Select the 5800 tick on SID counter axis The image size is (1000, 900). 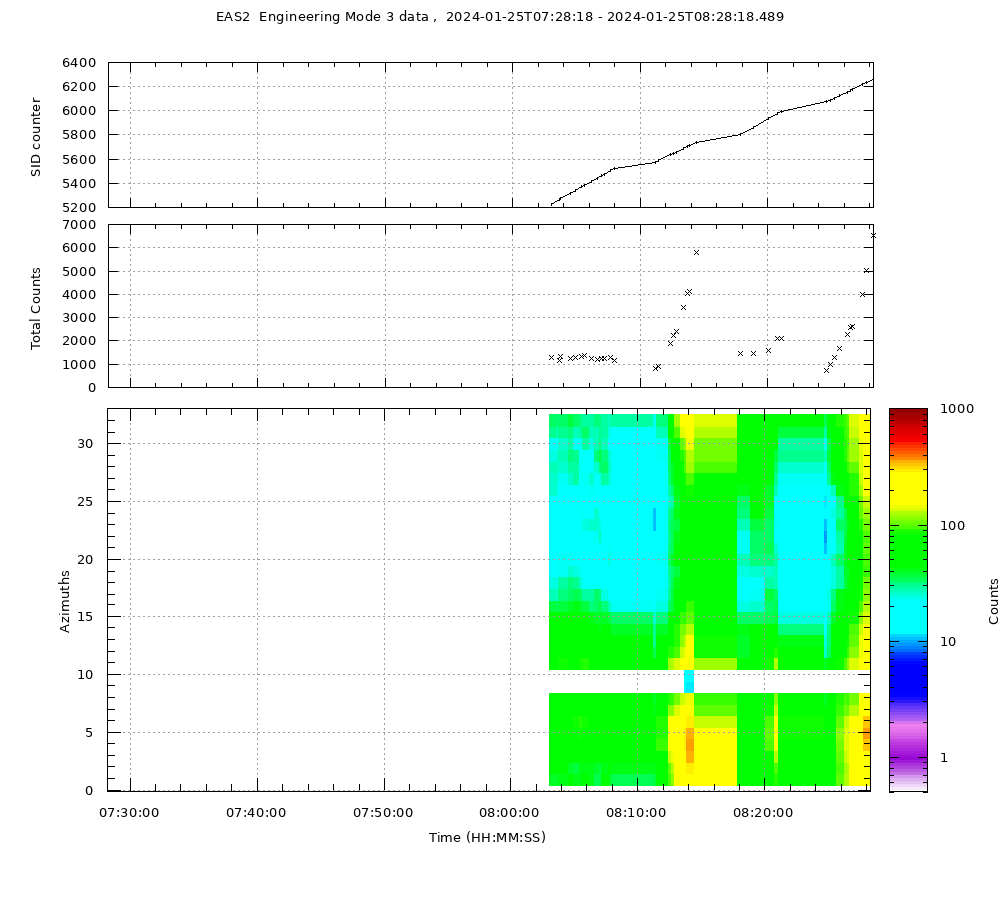(x=79, y=135)
